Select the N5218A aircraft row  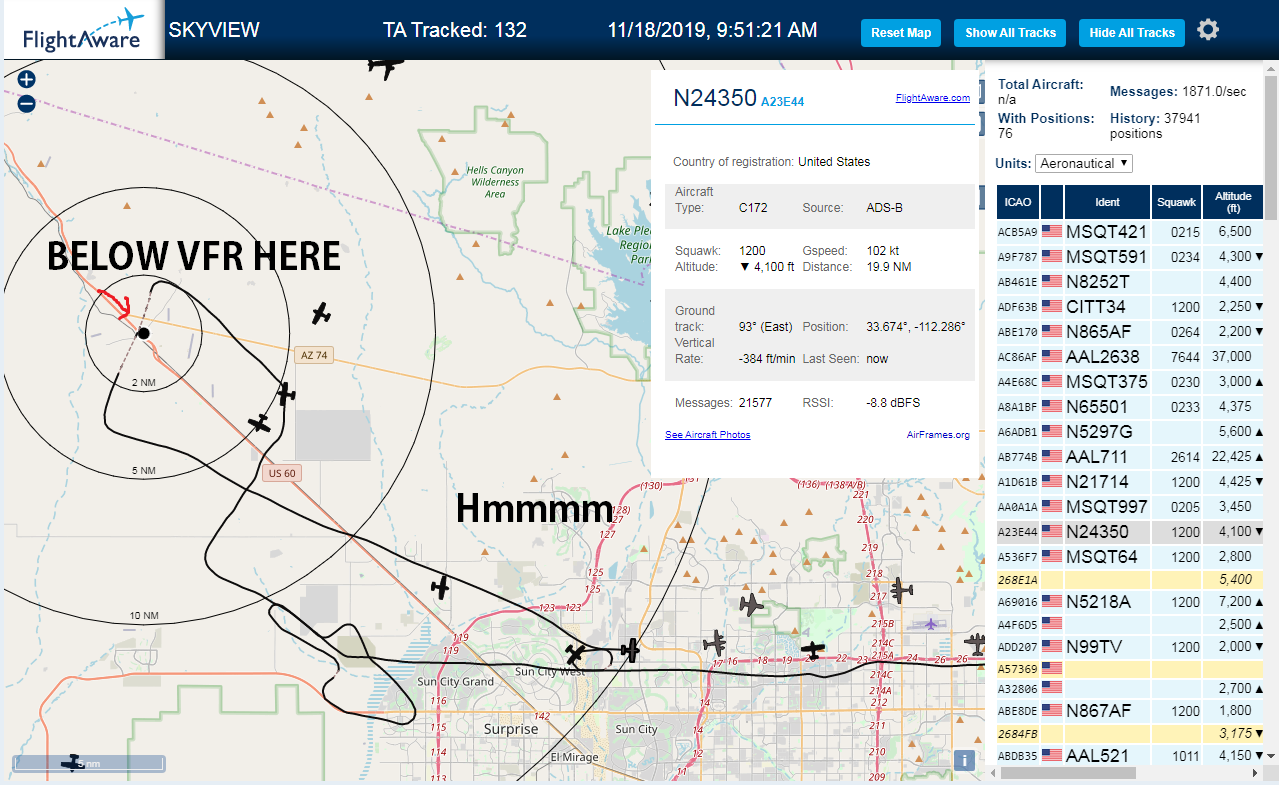tap(1130, 602)
